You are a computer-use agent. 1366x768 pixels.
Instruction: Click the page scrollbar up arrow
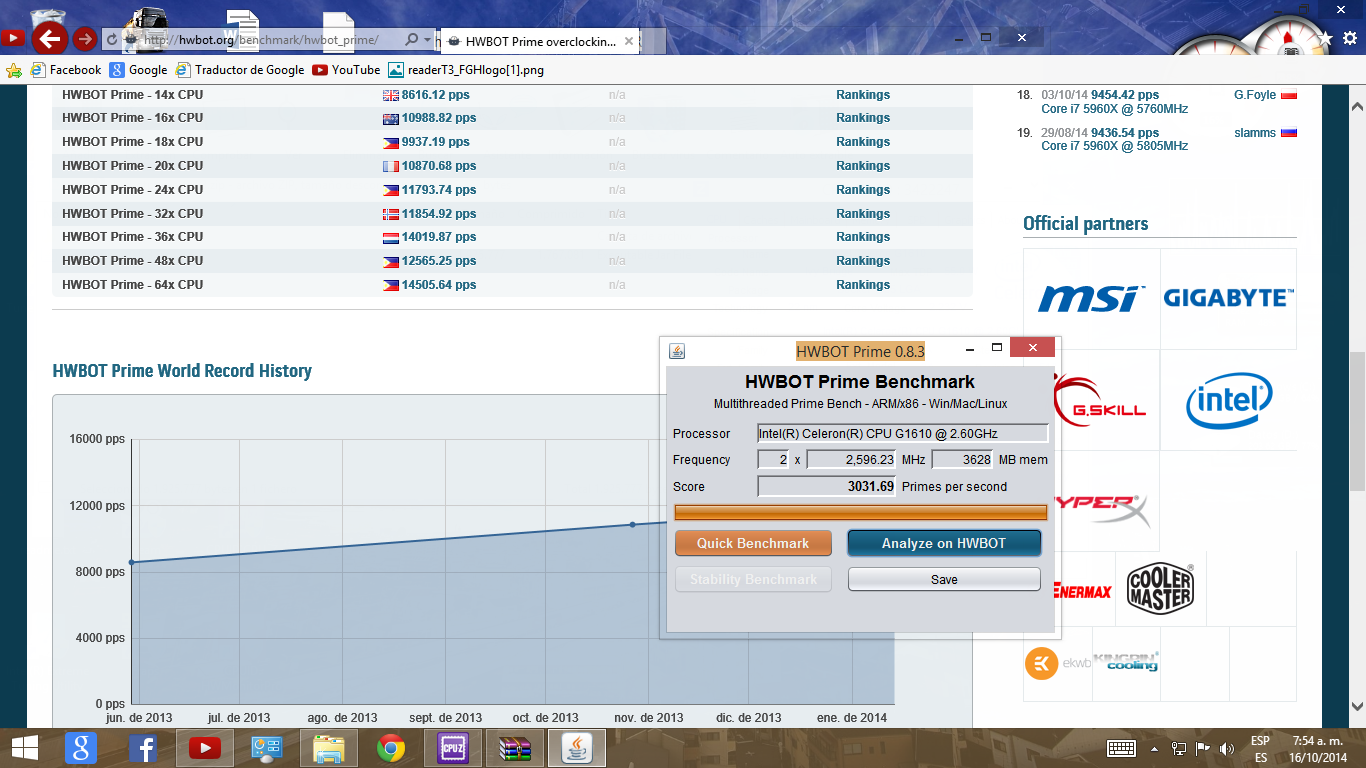pyautogui.click(x=1357, y=105)
